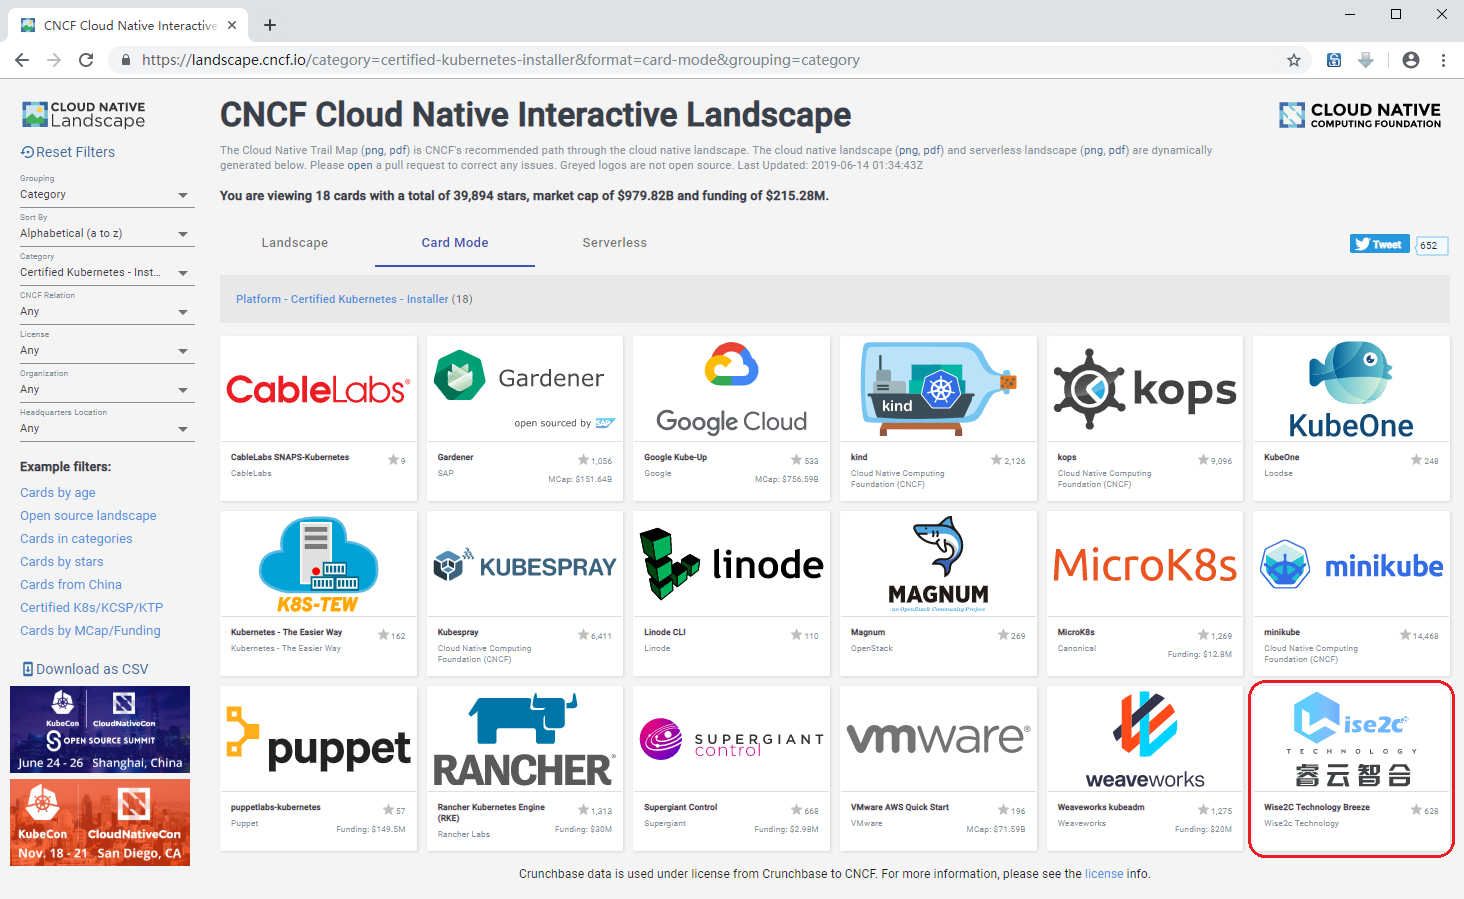Open Chrome's three-dot menu
Image resolution: width=1464 pixels, height=899 pixels.
pos(1443,60)
